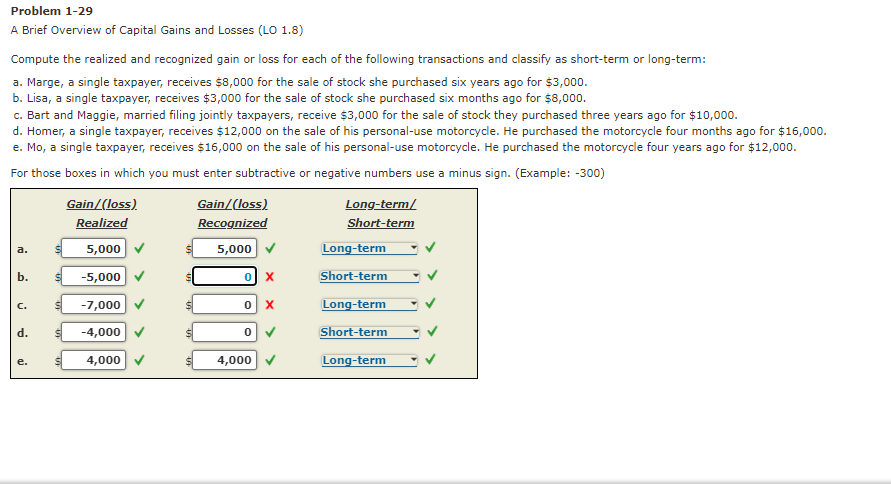
Task: Click the red X beside row b Recognized
Action: pos(270,277)
